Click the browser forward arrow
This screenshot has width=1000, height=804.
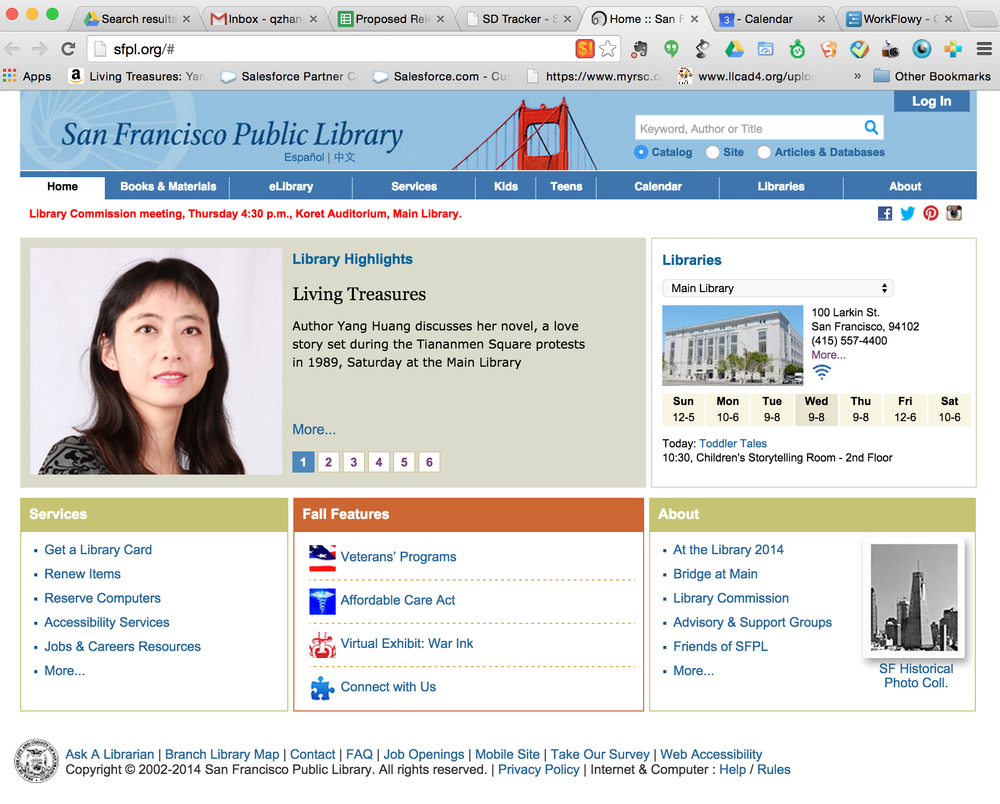(40, 48)
